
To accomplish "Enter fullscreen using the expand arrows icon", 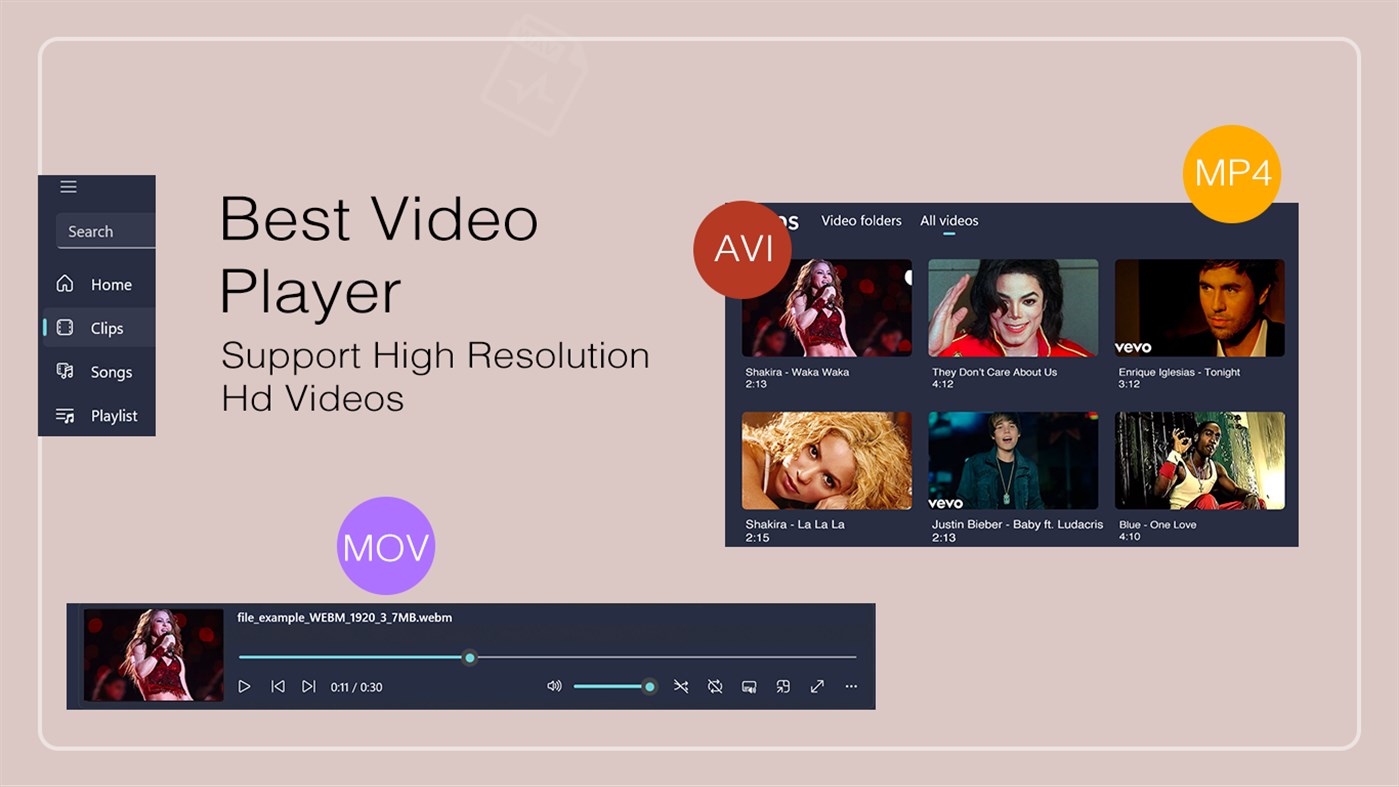I will pyautogui.click(x=816, y=686).
